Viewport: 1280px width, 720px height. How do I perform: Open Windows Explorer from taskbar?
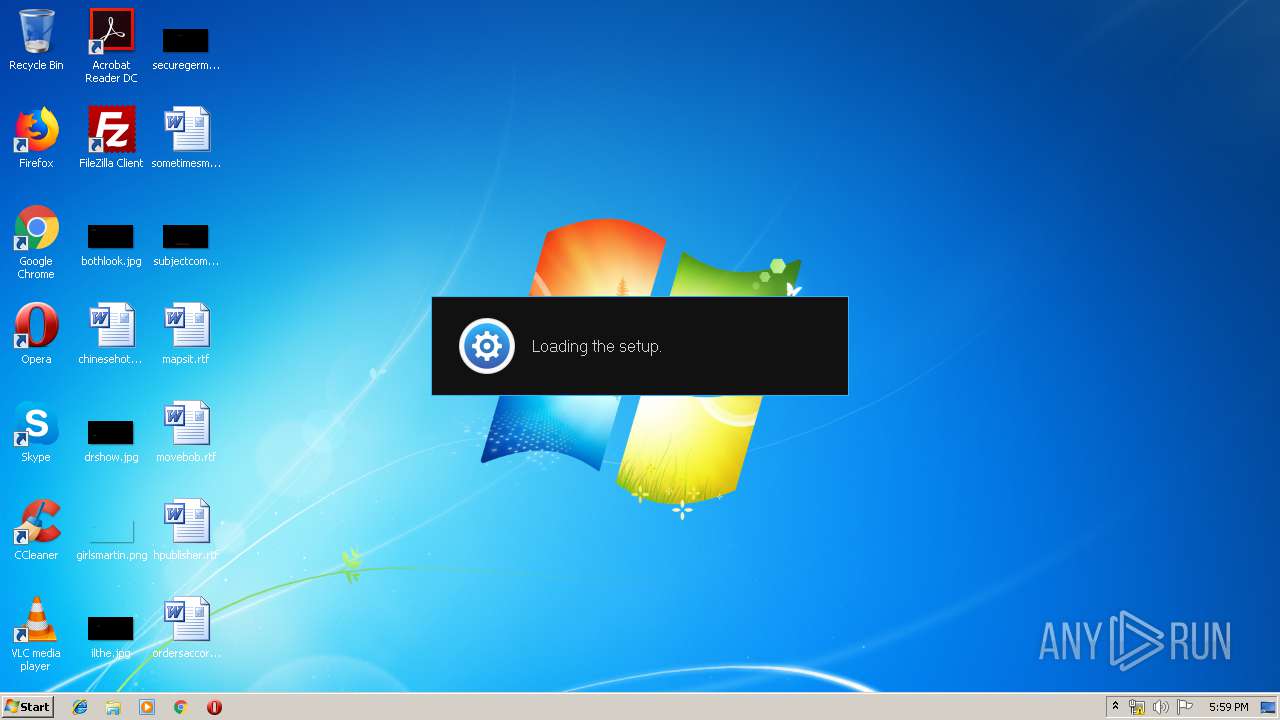(113, 707)
